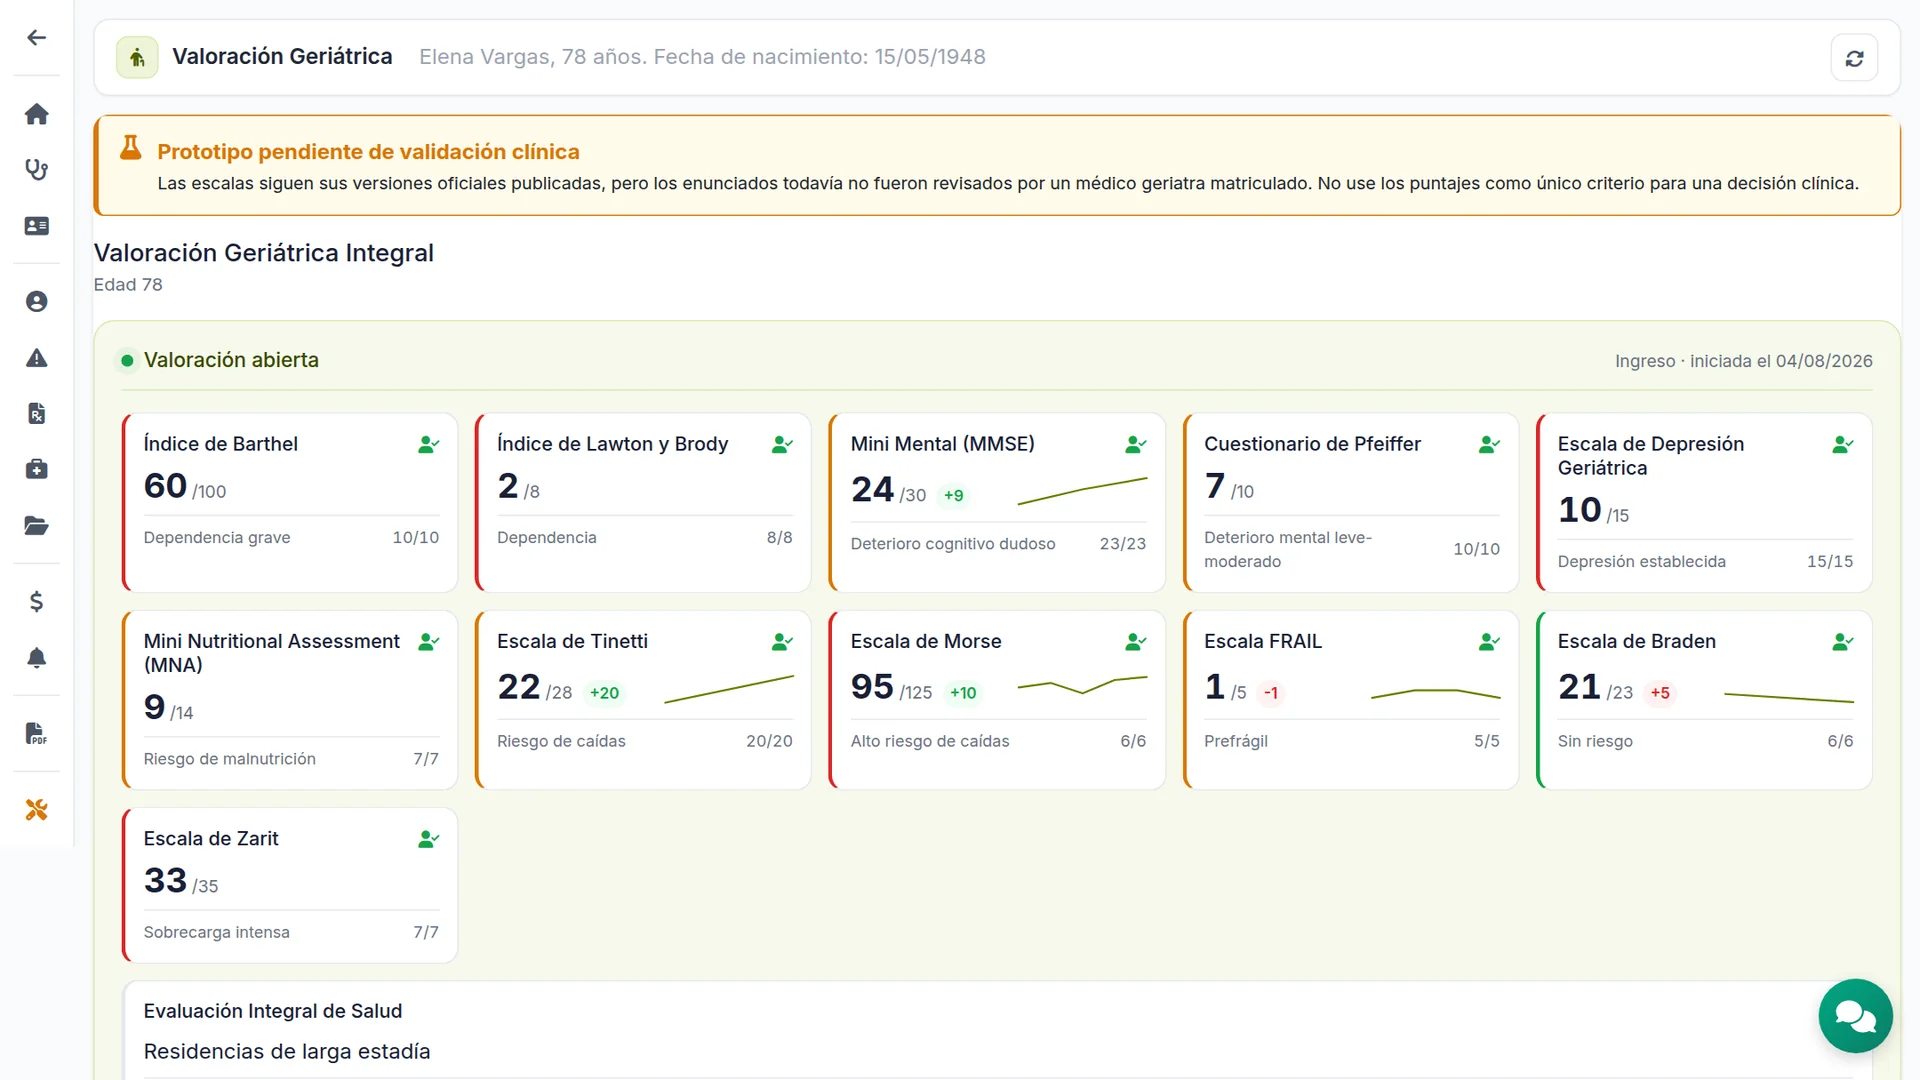Image resolution: width=1920 pixels, height=1080 pixels.
Task: Open the notifications bell icon
Action: pyautogui.click(x=36, y=657)
